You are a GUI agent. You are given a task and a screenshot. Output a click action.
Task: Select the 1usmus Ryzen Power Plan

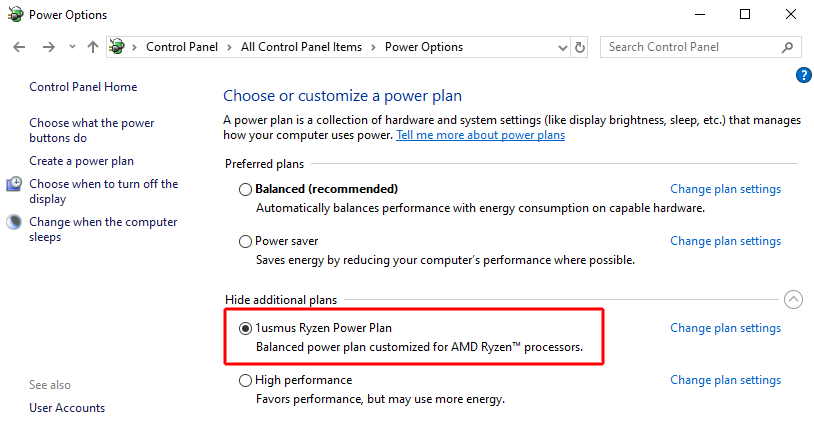coord(246,328)
